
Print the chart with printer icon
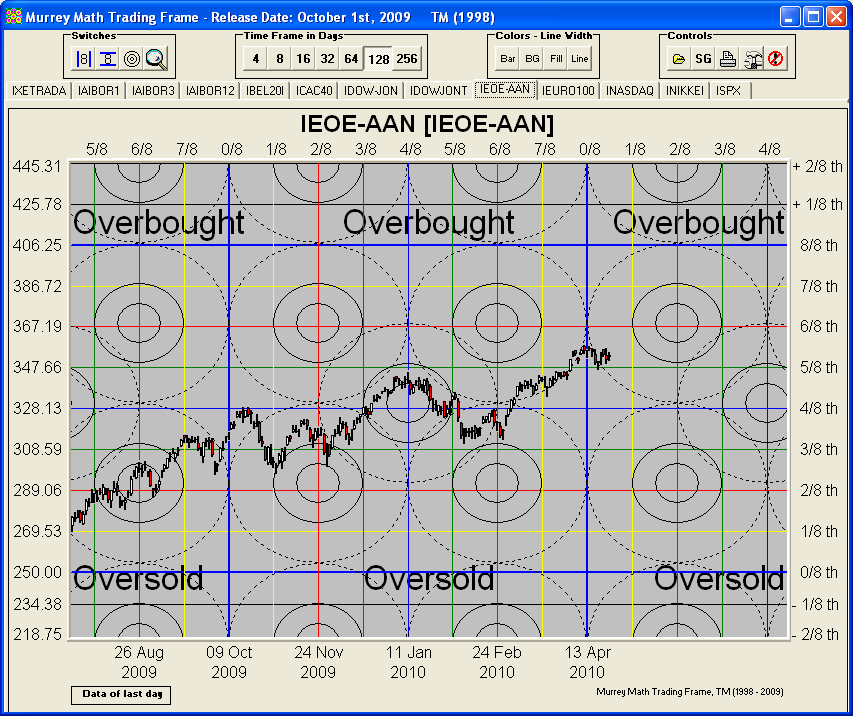pos(728,59)
